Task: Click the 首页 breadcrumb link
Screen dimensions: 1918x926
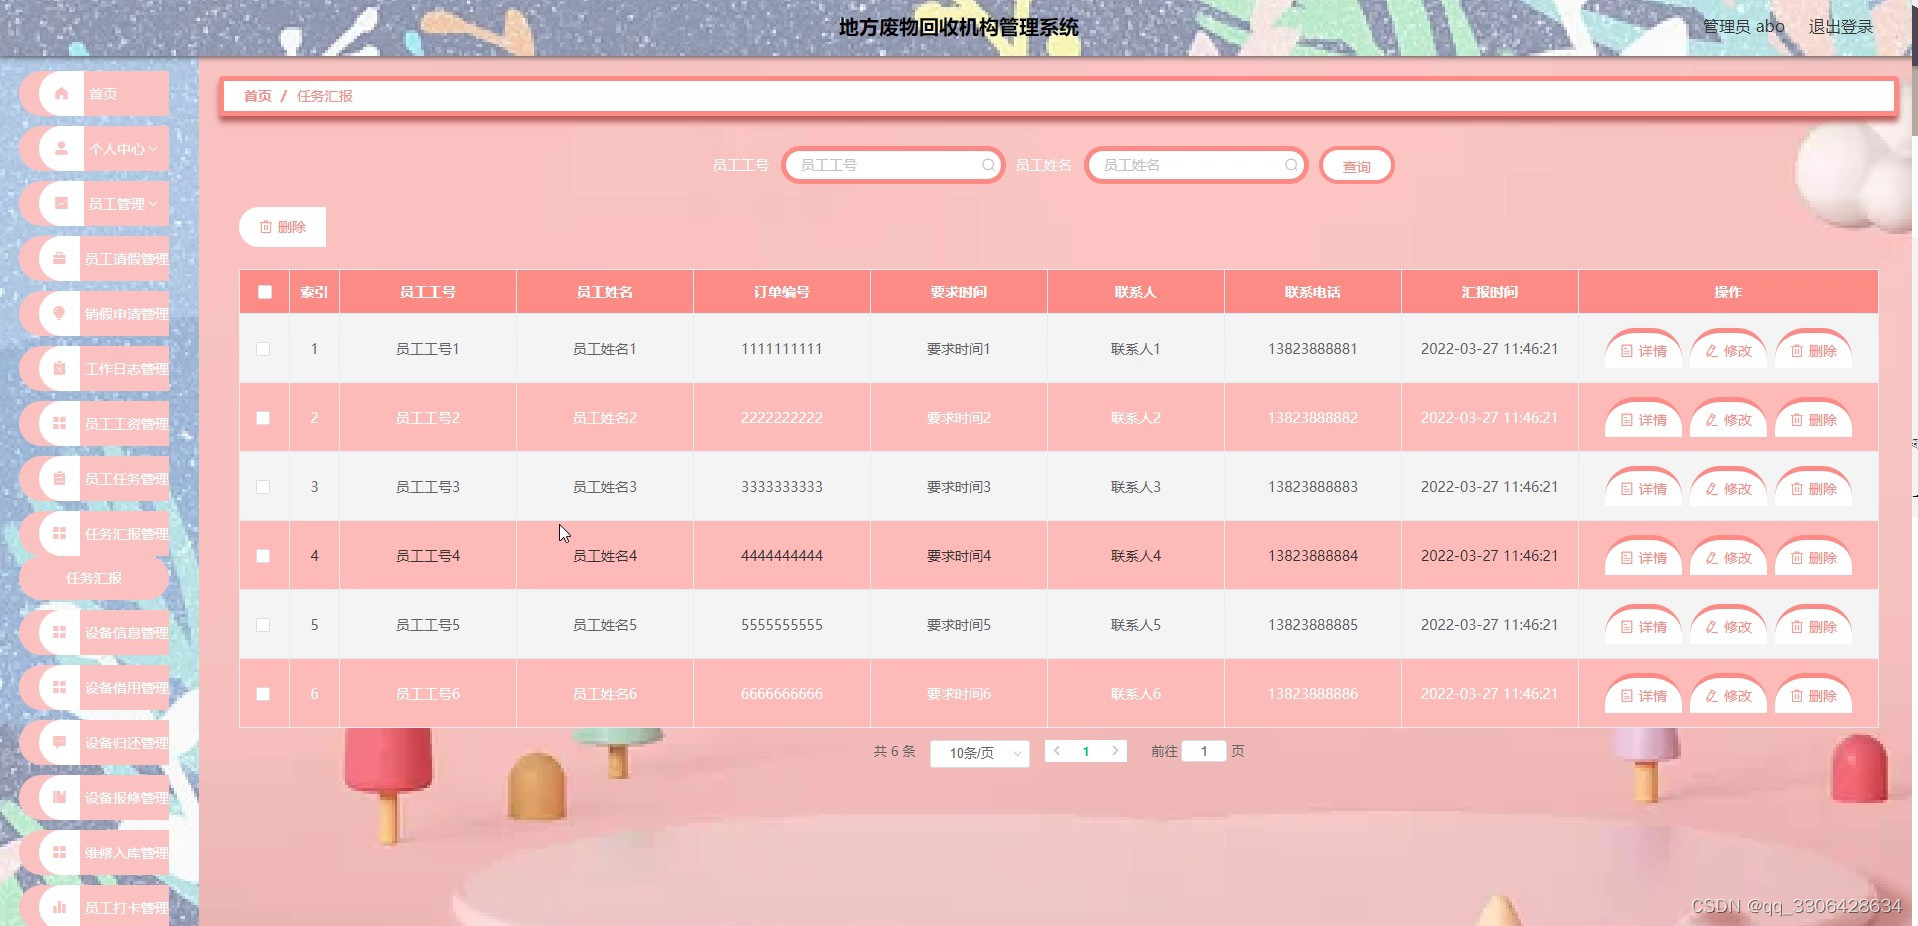Action: point(258,96)
